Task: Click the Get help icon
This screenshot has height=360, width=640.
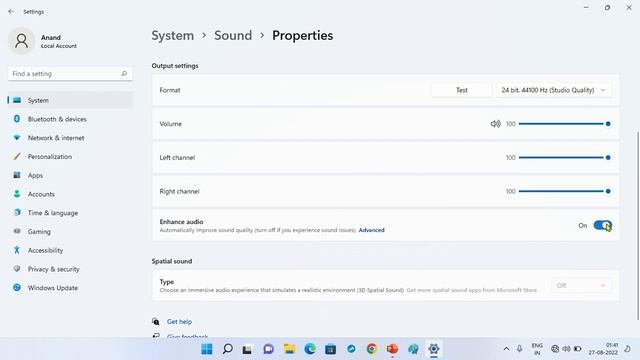Action: (156, 322)
